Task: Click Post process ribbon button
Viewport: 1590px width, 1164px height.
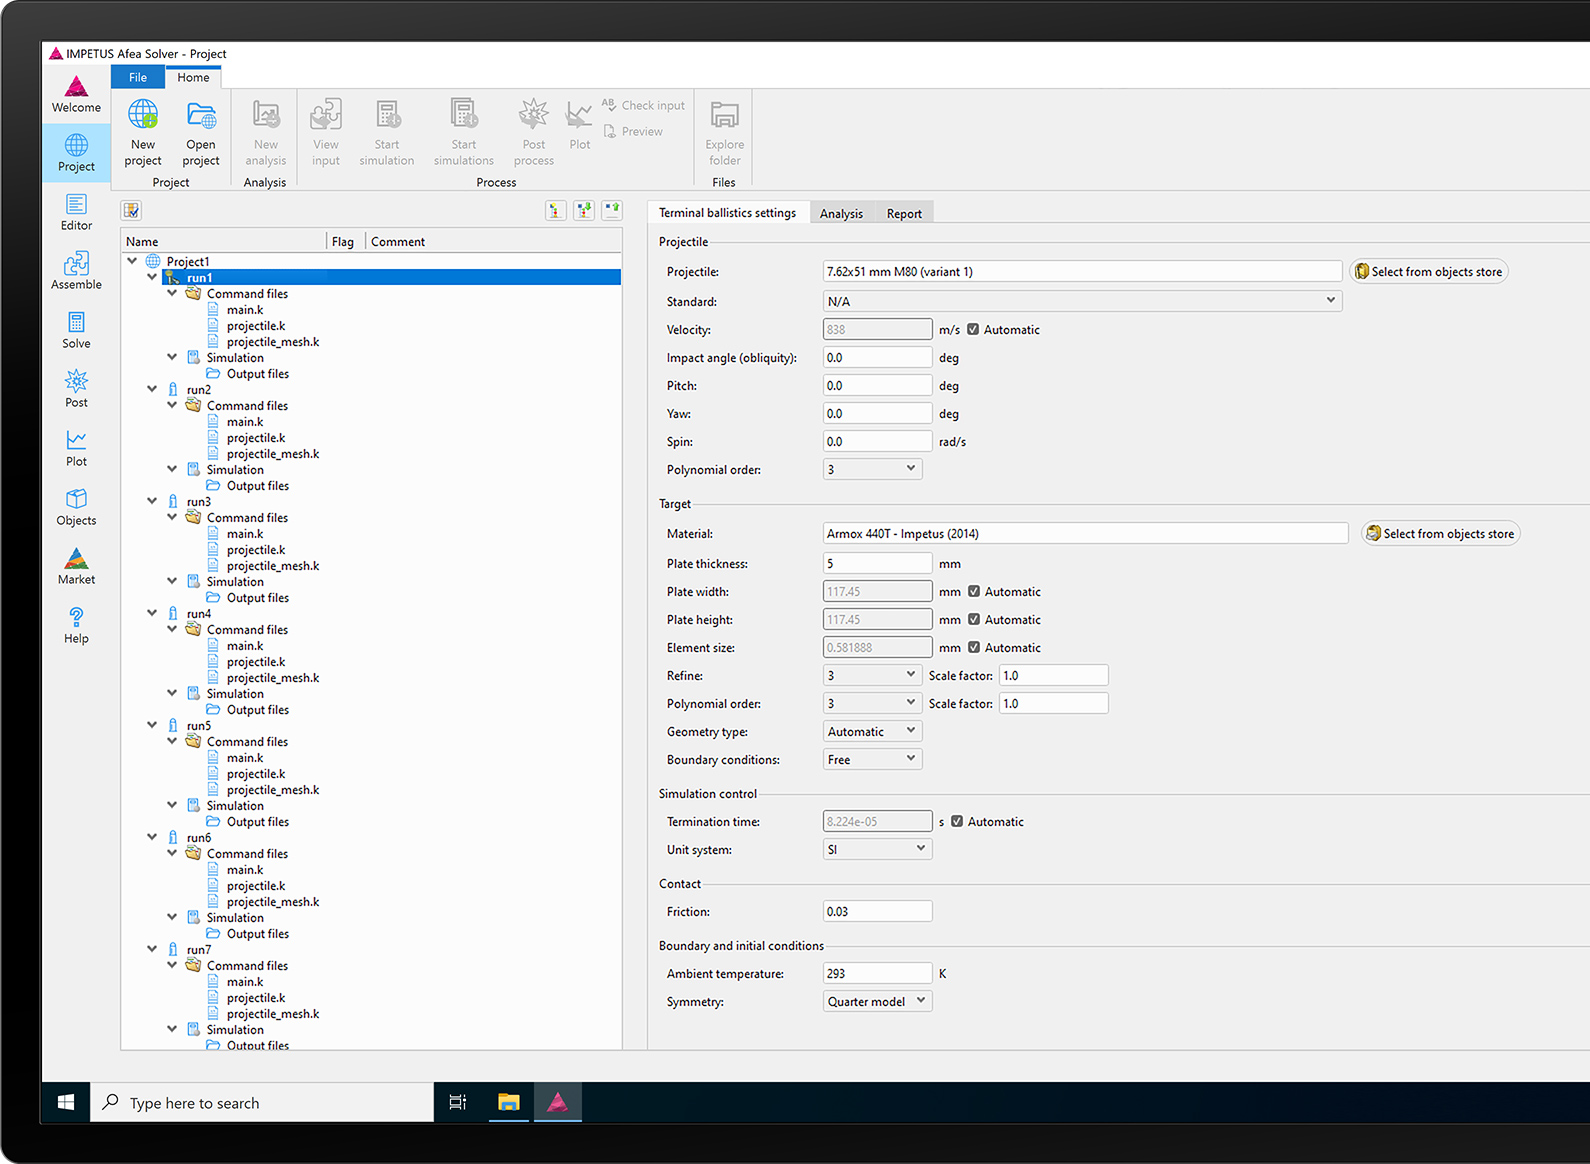Action: click(x=534, y=133)
